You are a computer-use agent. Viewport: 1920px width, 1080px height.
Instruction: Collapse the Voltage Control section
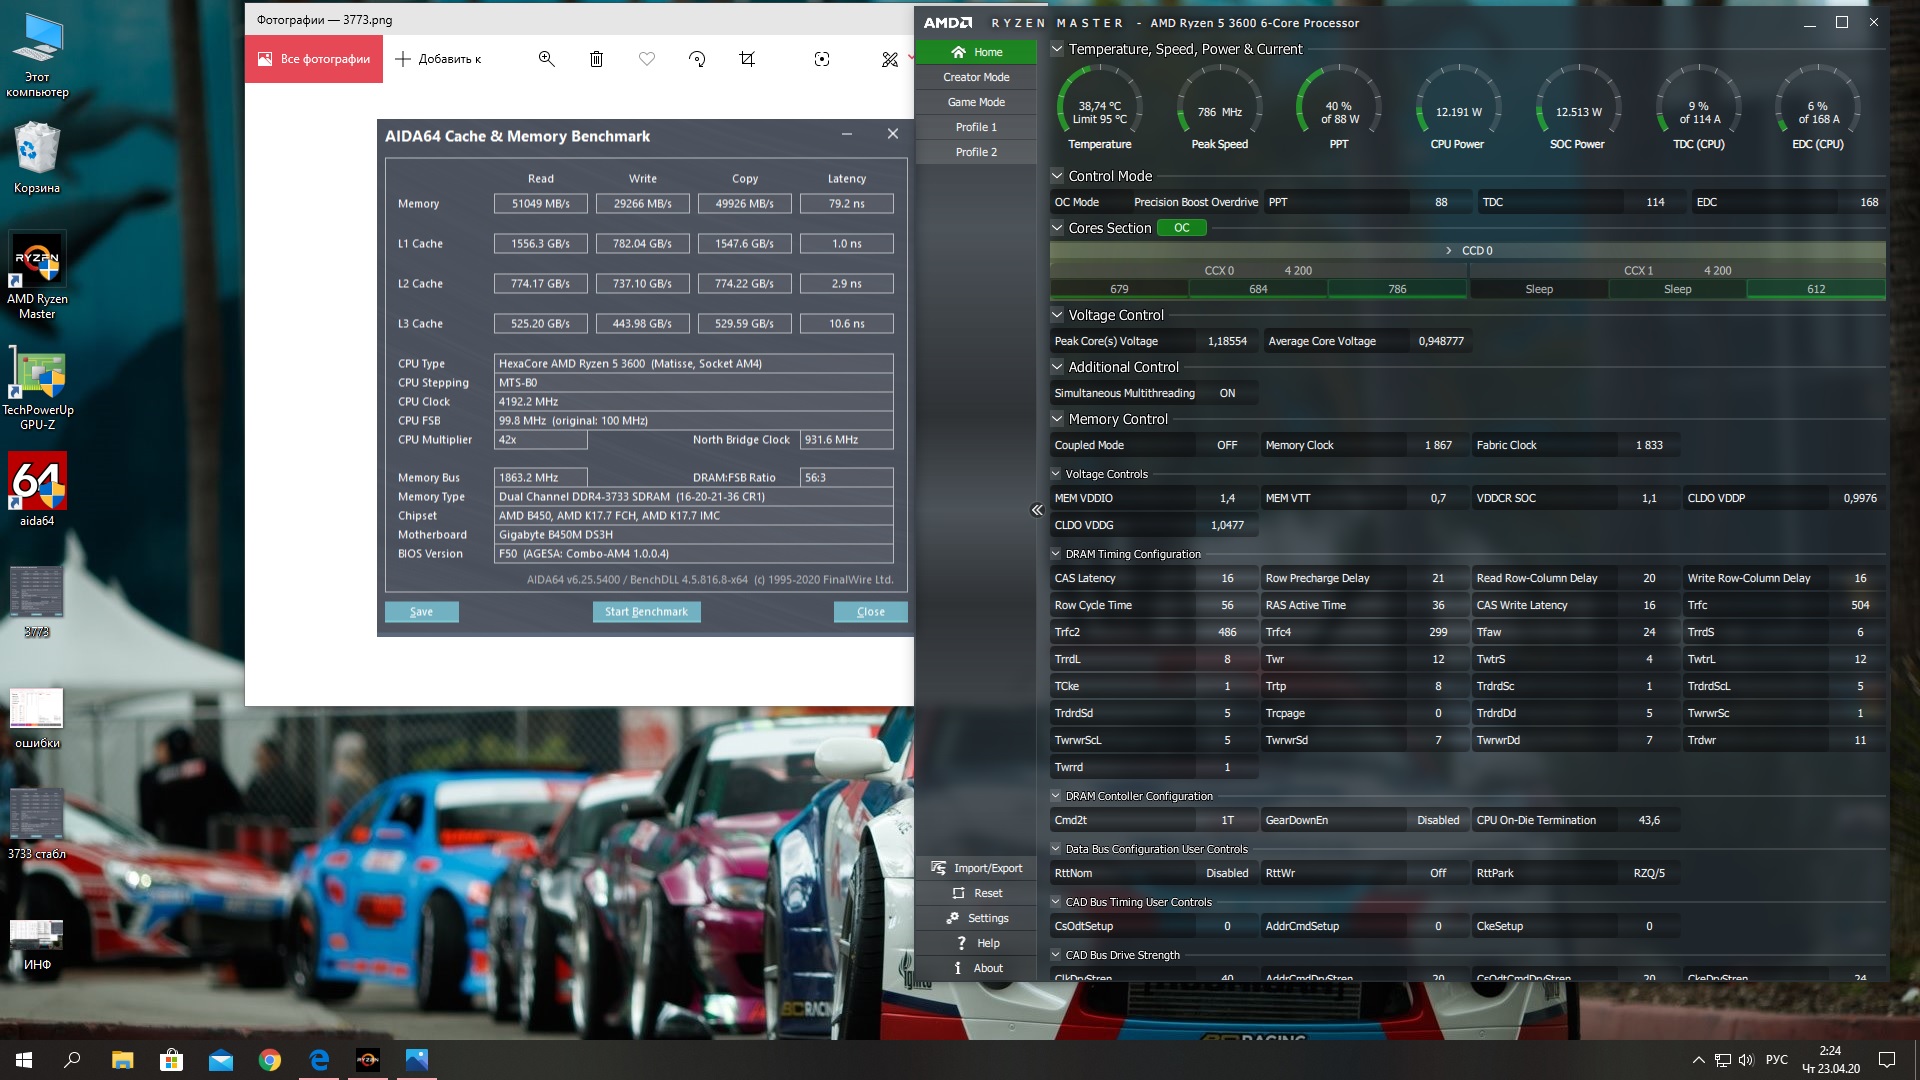point(1057,315)
